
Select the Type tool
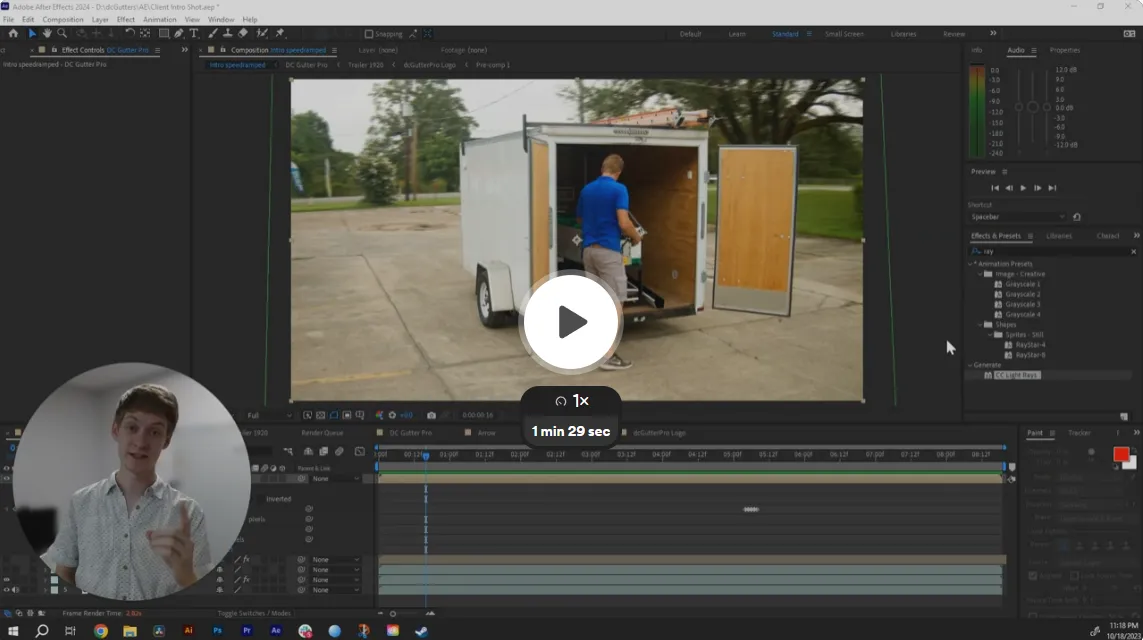(x=194, y=34)
